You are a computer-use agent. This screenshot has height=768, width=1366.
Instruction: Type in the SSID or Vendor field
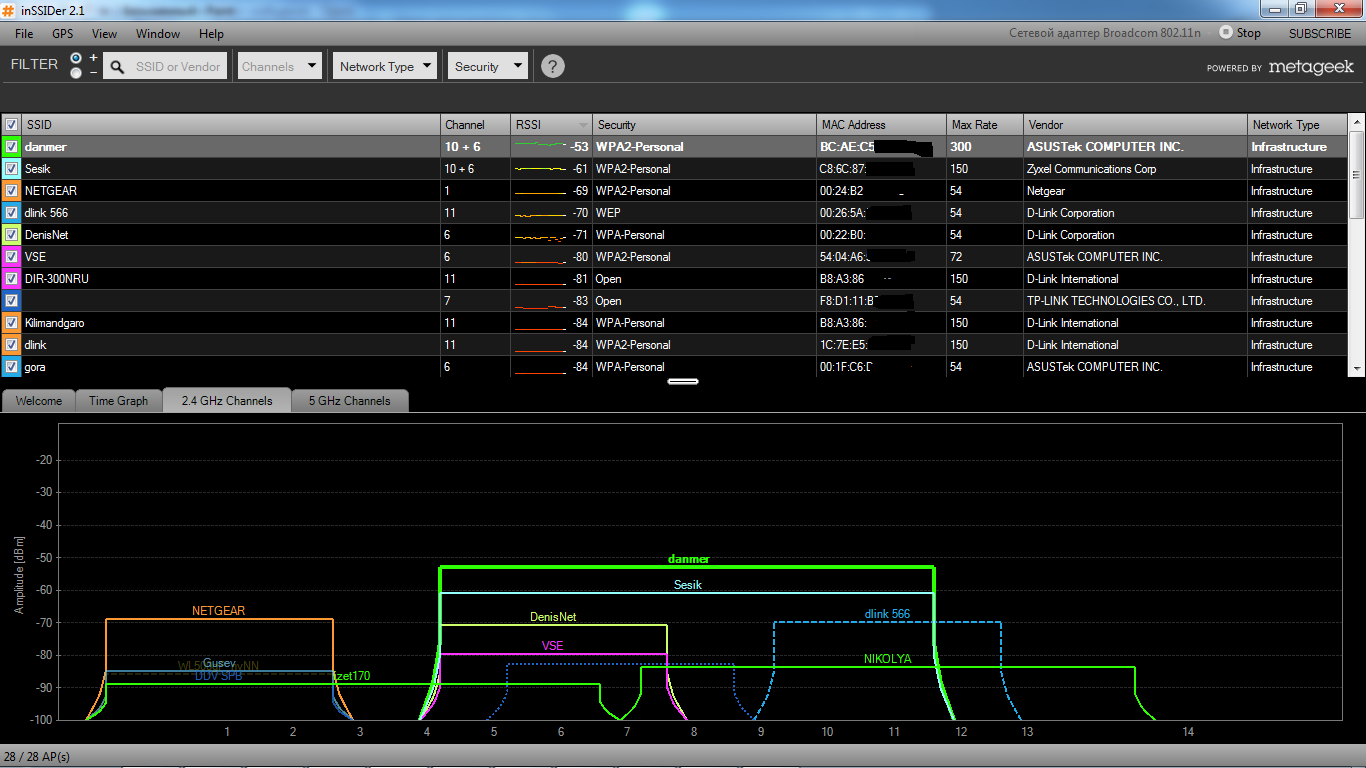pos(179,67)
